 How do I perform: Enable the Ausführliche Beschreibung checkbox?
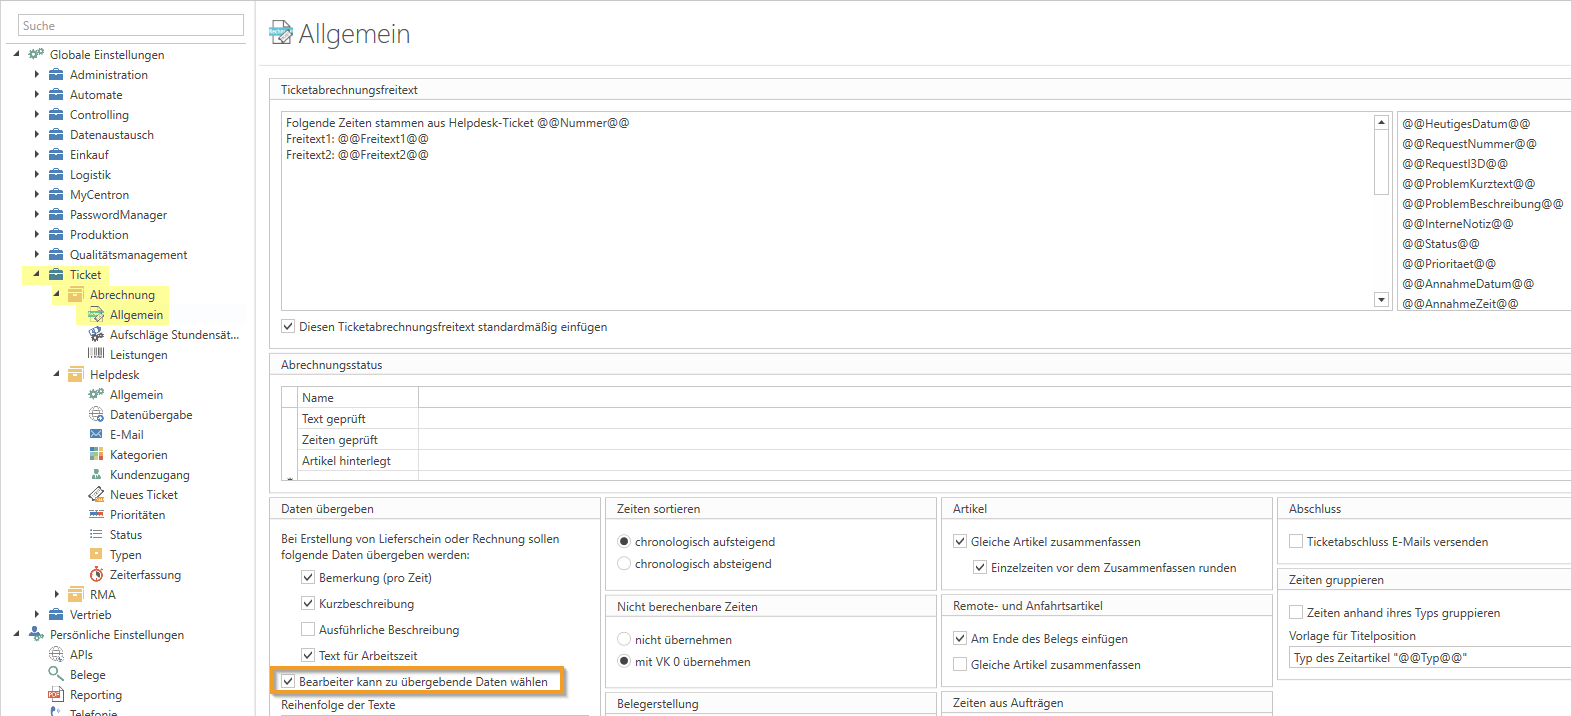point(309,630)
